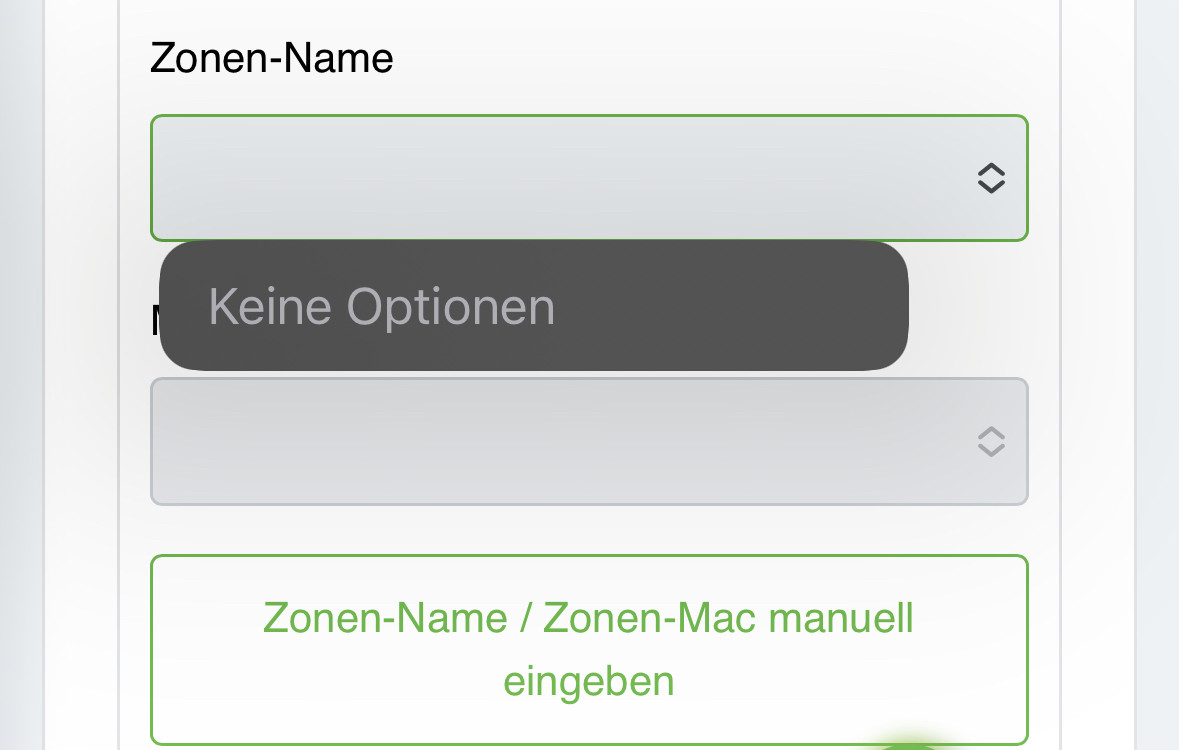1179x750 pixels.
Task: Click the green circle peeking at bottom edge
Action: coord(910,744)
